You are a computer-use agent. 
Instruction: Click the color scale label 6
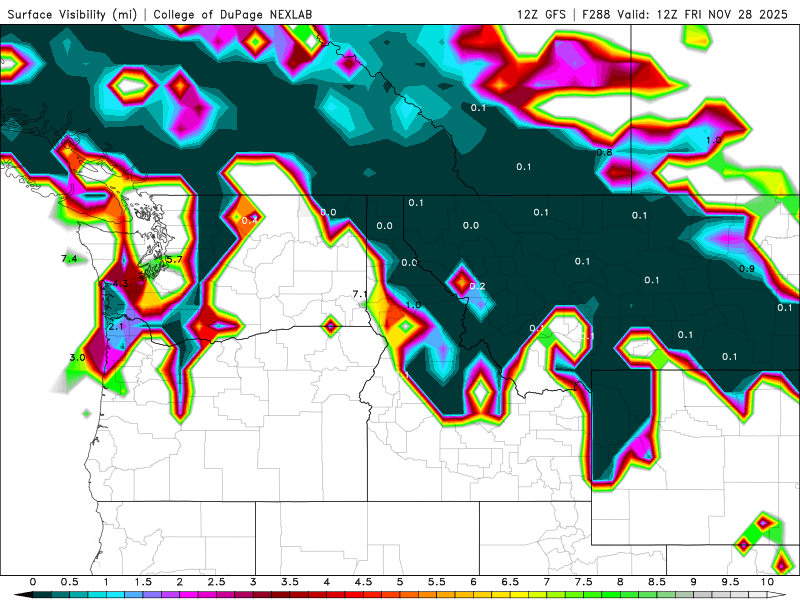[x=473, y=582]
